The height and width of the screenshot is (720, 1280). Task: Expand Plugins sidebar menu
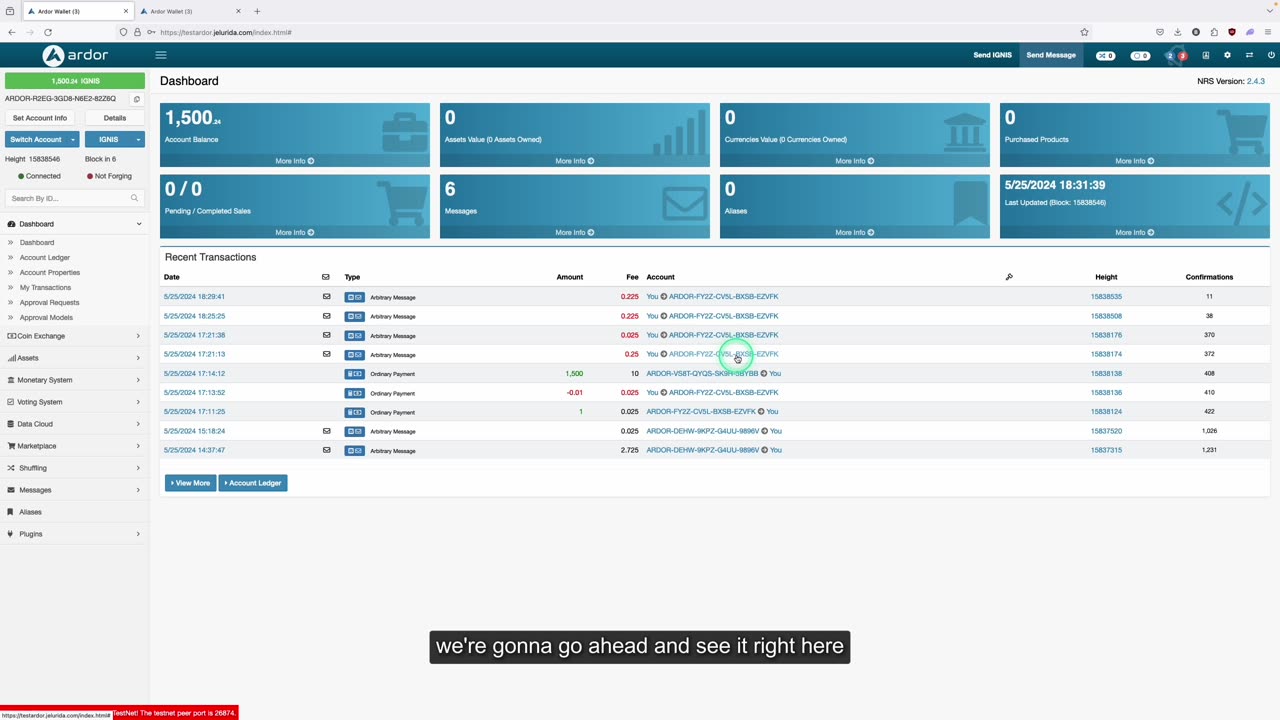point(75,534)
